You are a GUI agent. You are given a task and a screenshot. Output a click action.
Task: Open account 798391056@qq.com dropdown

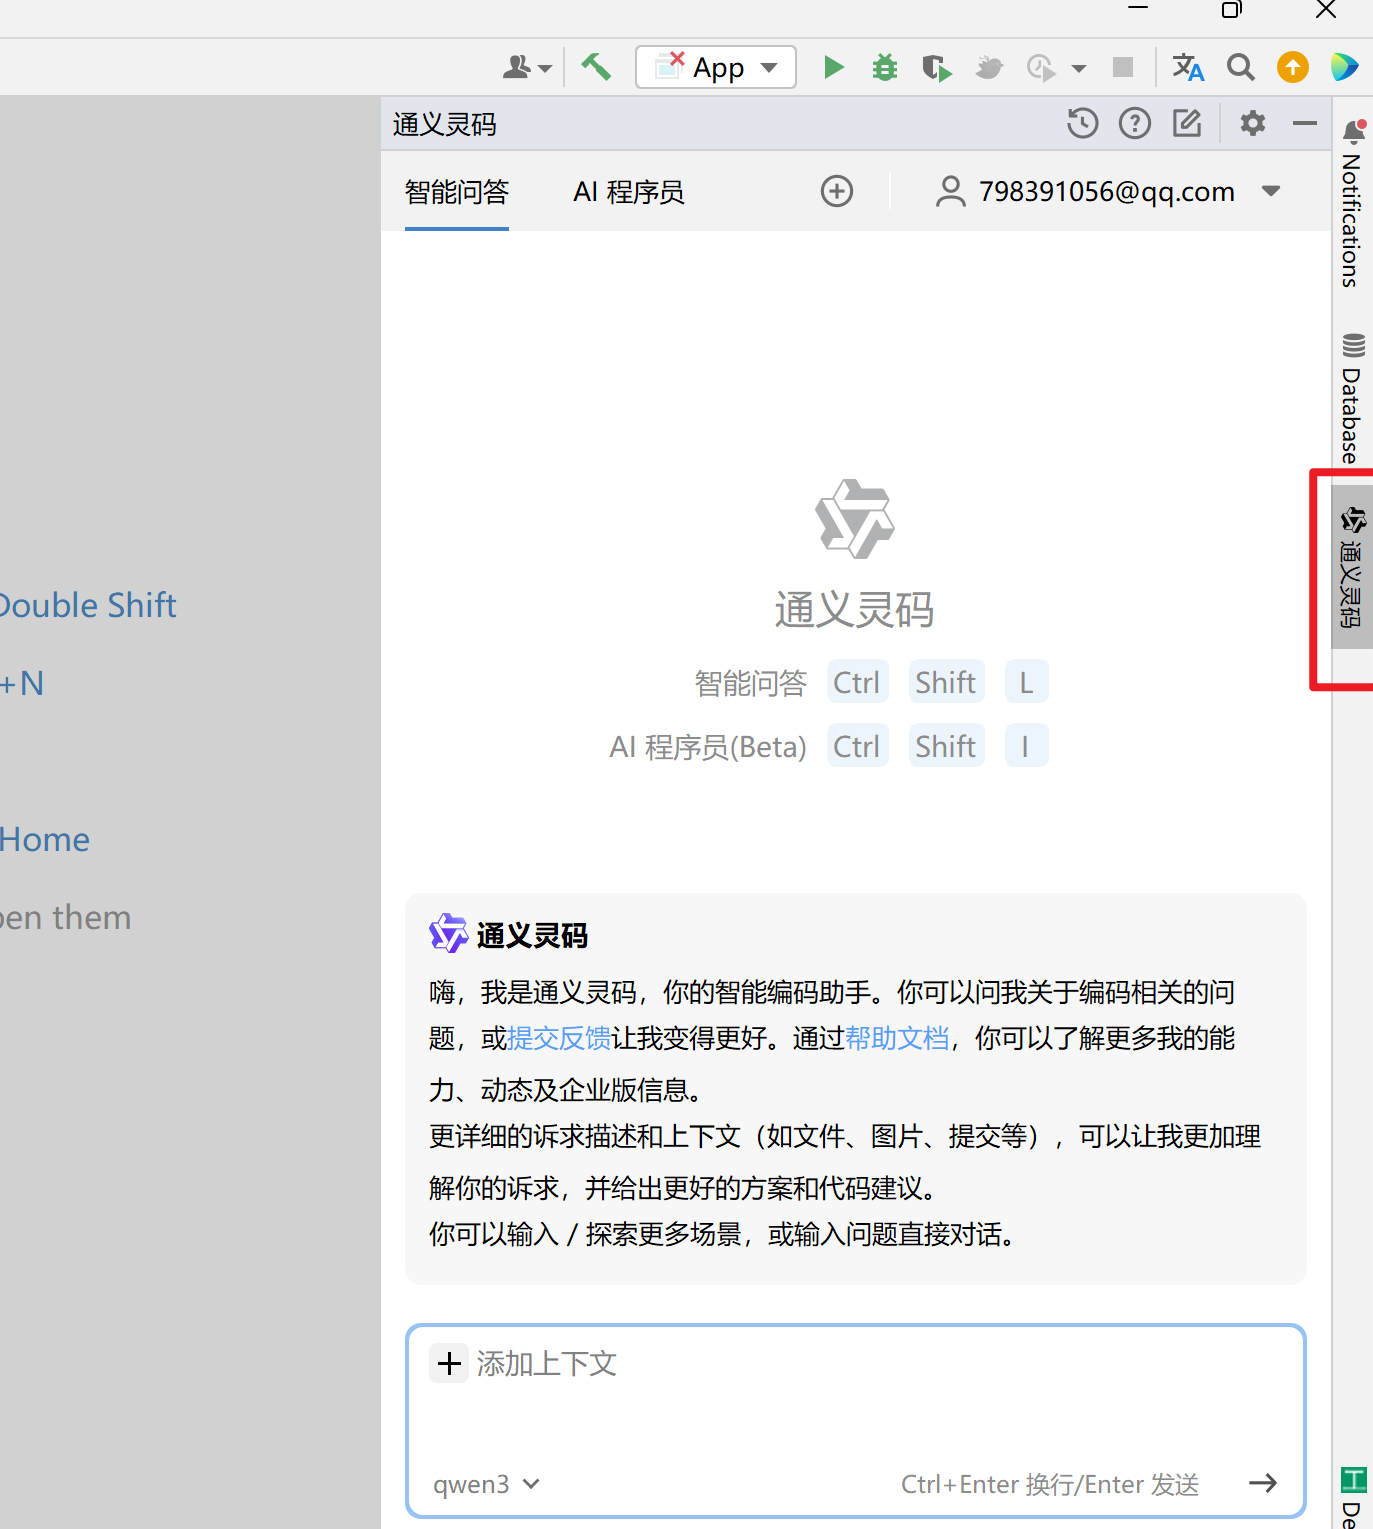(1109, 191)
